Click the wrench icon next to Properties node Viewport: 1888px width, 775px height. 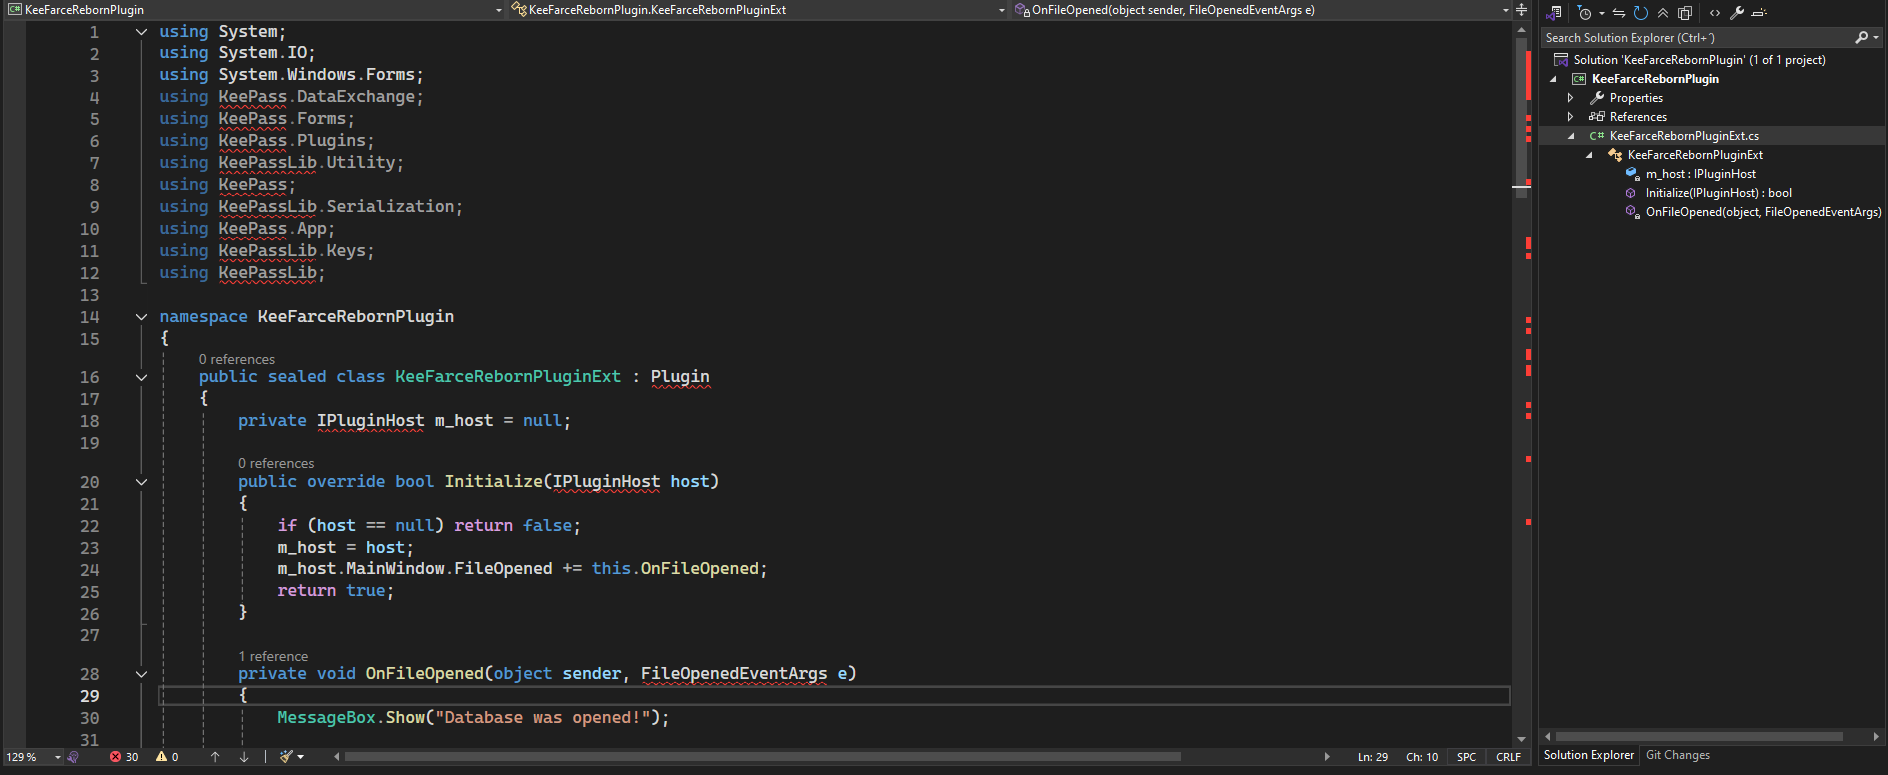coord(1597,98)
